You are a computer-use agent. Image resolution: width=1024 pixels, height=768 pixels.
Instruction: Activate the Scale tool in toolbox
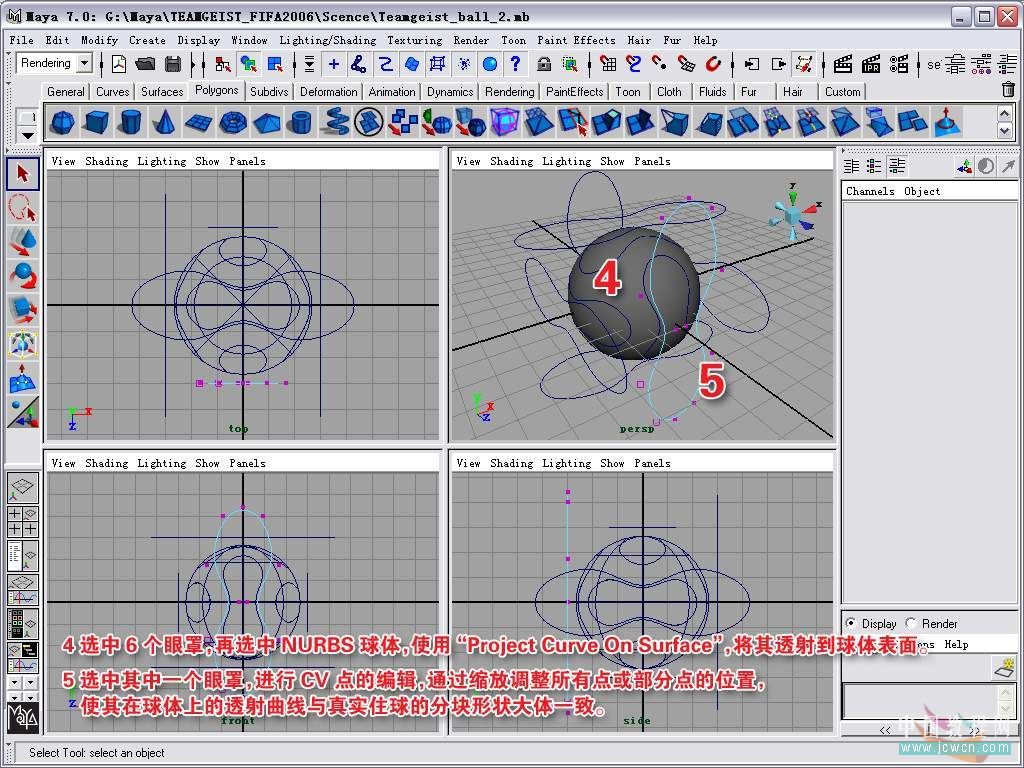click(x=23, y=310)
